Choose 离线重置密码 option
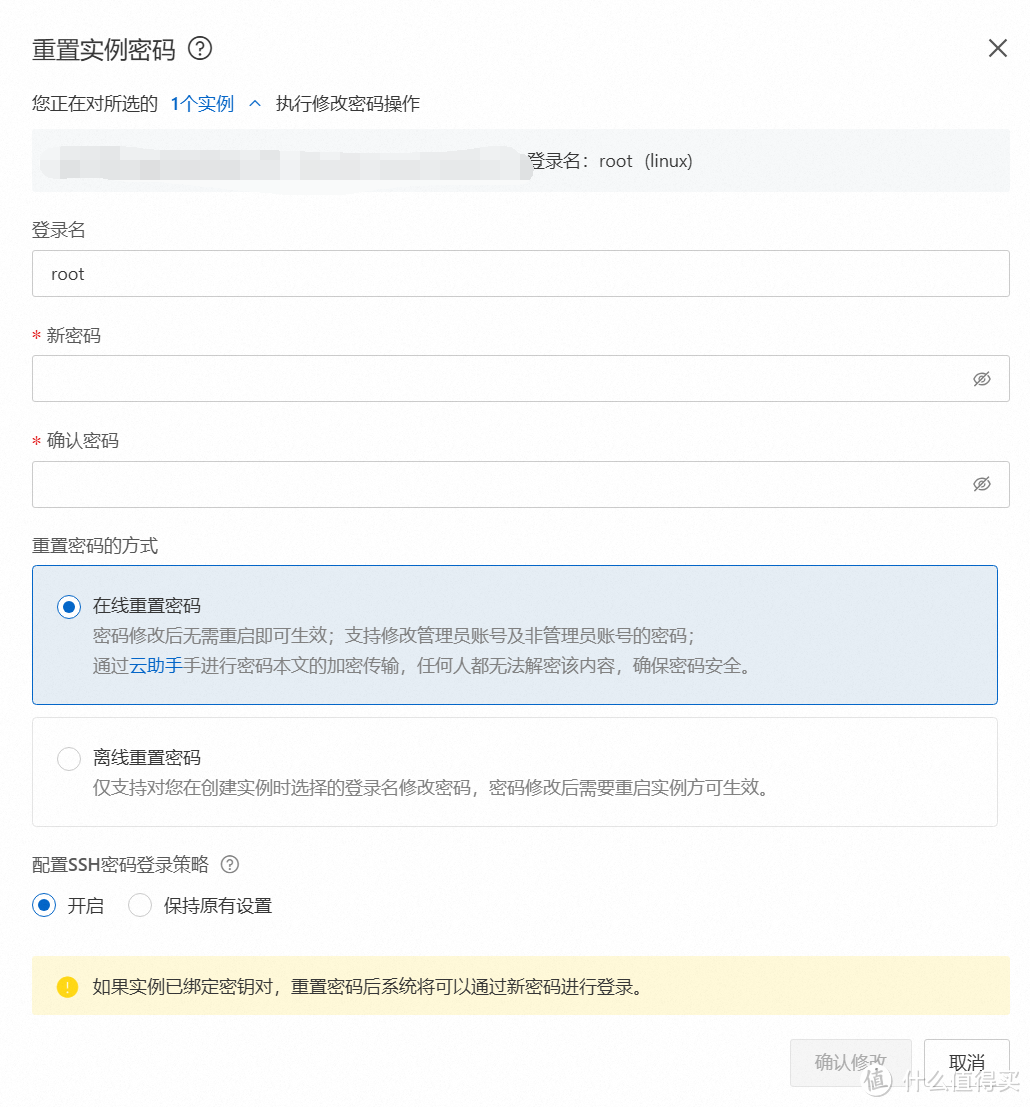1030x1107 pixels. pos(68,758)
